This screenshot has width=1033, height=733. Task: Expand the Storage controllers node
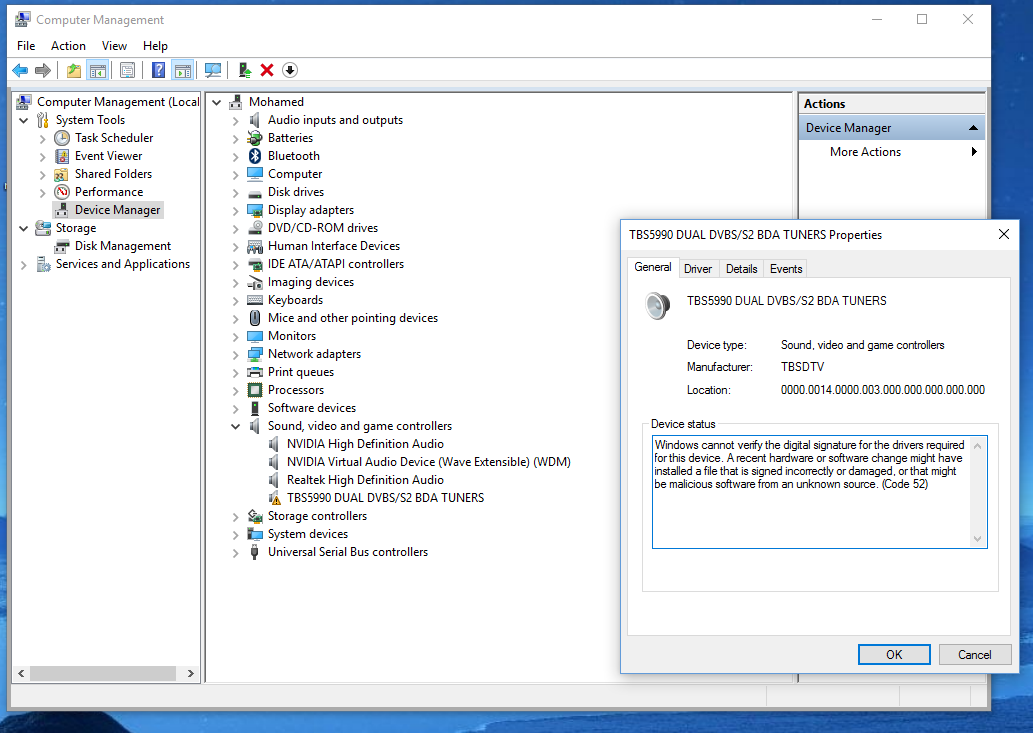[x=236, y=516]
